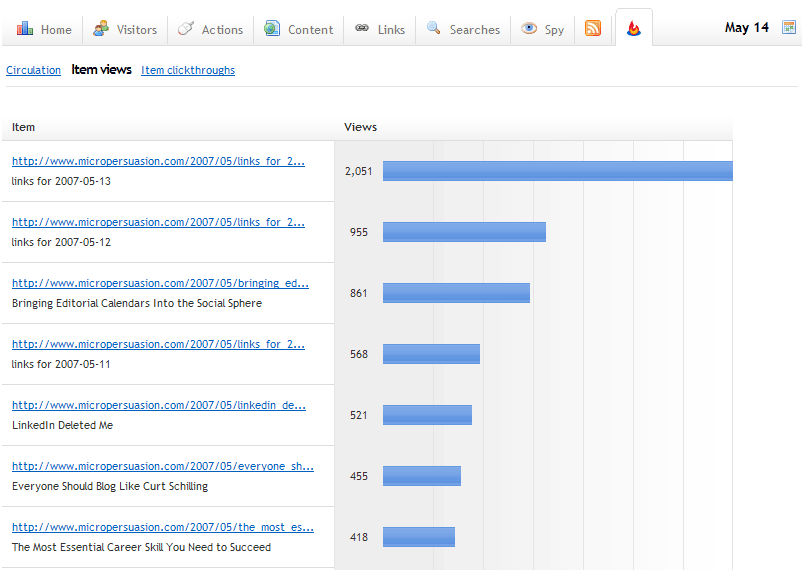
Task: Click the 'links for 2007-05-12' title
Action: (61, 242)
